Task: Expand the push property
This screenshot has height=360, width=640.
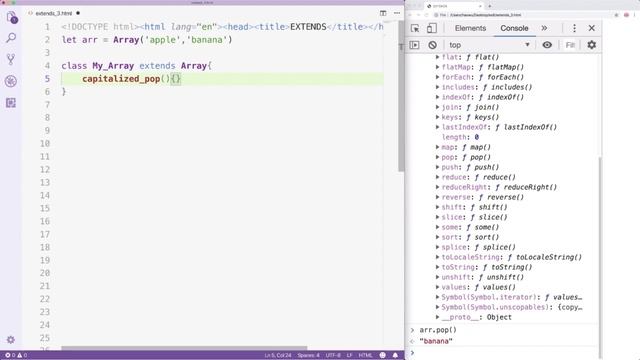Action: pos(438,167)
